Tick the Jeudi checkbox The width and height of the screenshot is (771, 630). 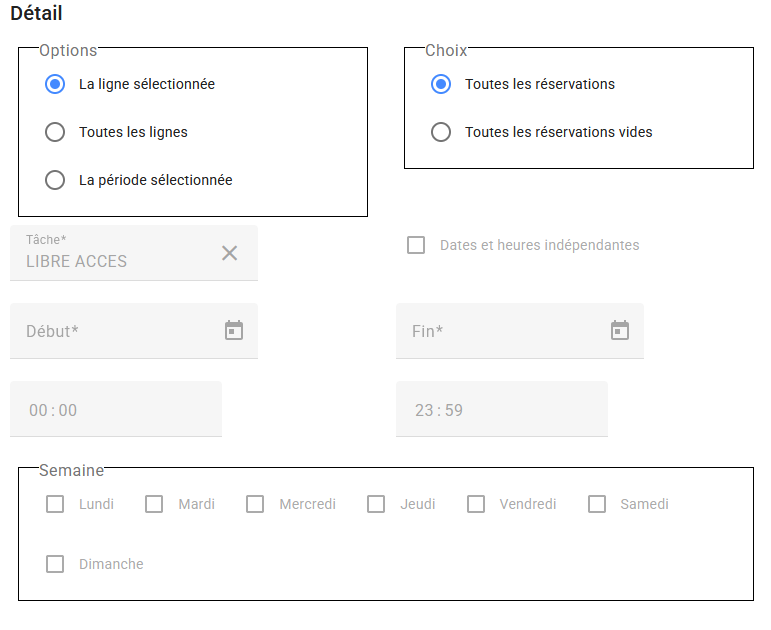tap(376, 504)
